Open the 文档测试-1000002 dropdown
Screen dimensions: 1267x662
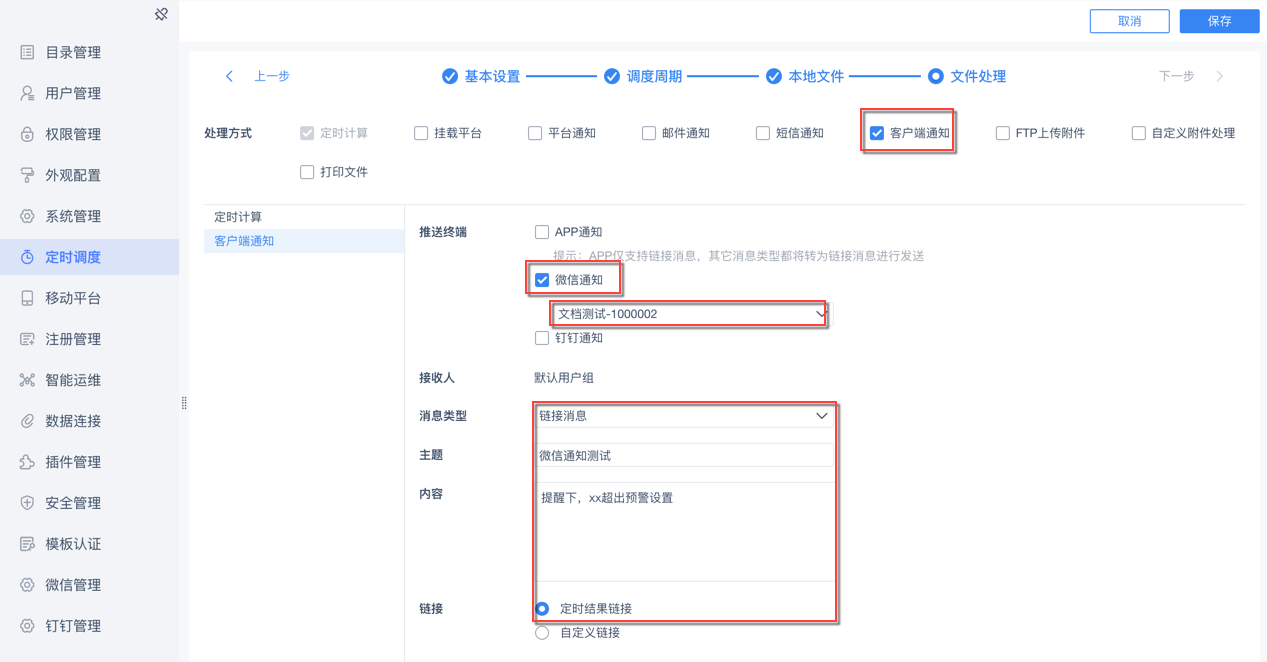coord(690,314)
